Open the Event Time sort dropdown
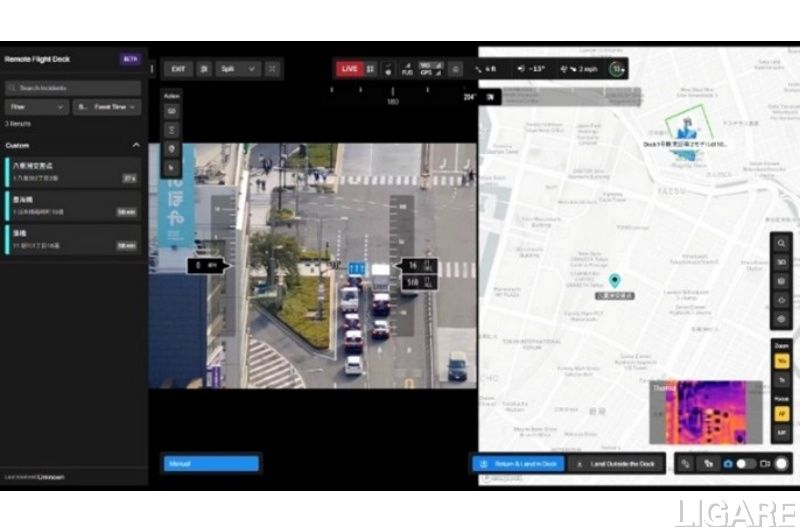Viewport: 800px width, 532px height. pyautogui.click(x=108, y=107)
